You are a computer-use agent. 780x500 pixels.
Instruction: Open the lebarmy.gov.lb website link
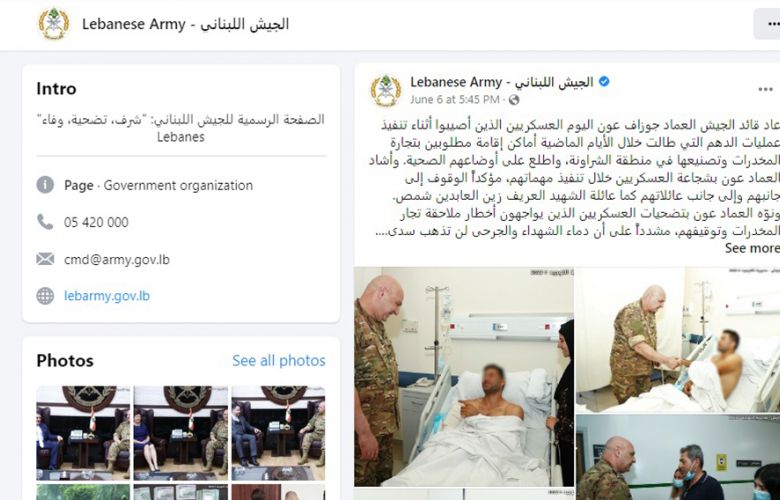pos(107,296)
